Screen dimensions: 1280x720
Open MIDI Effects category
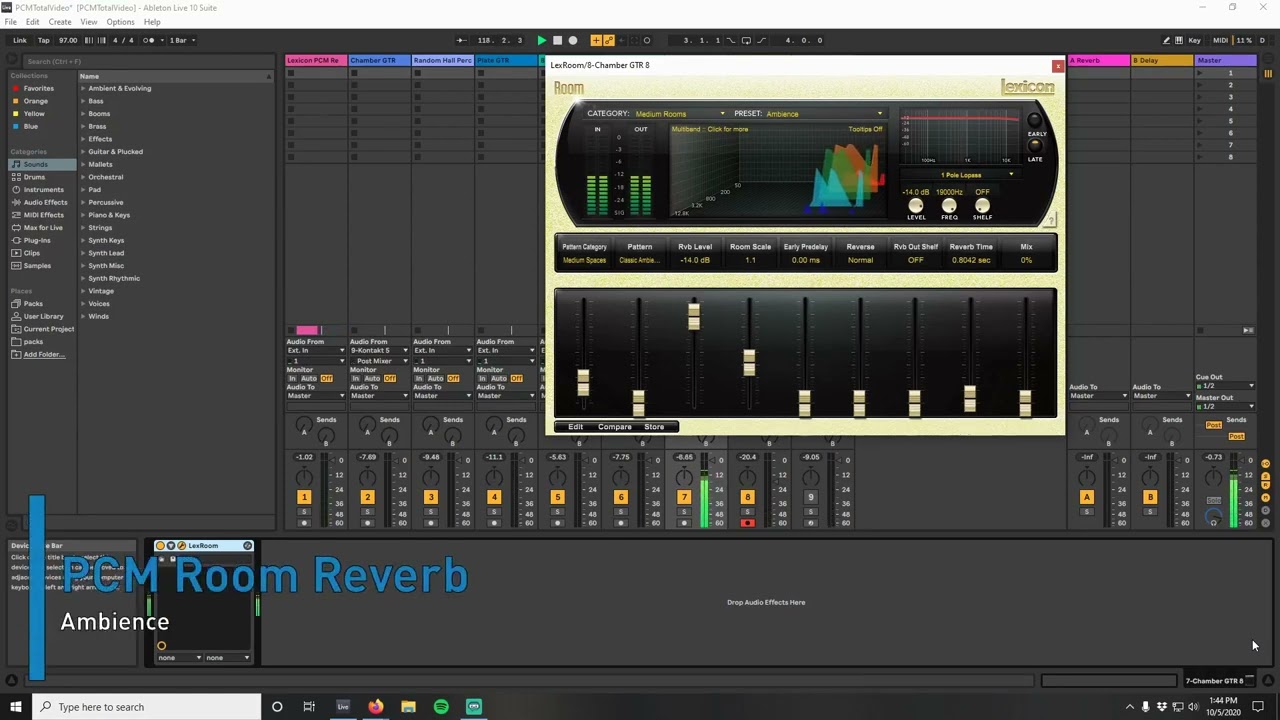click(43, 215)
